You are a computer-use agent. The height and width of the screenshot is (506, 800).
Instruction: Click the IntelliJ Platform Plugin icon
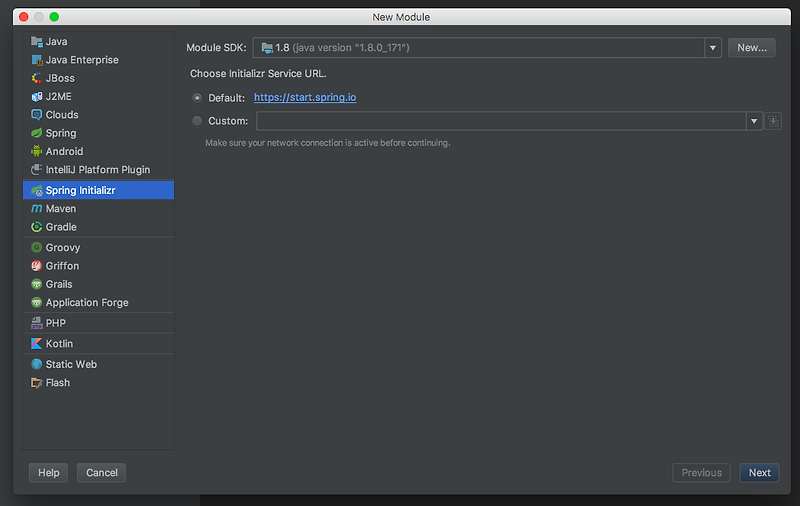[37, 170]
